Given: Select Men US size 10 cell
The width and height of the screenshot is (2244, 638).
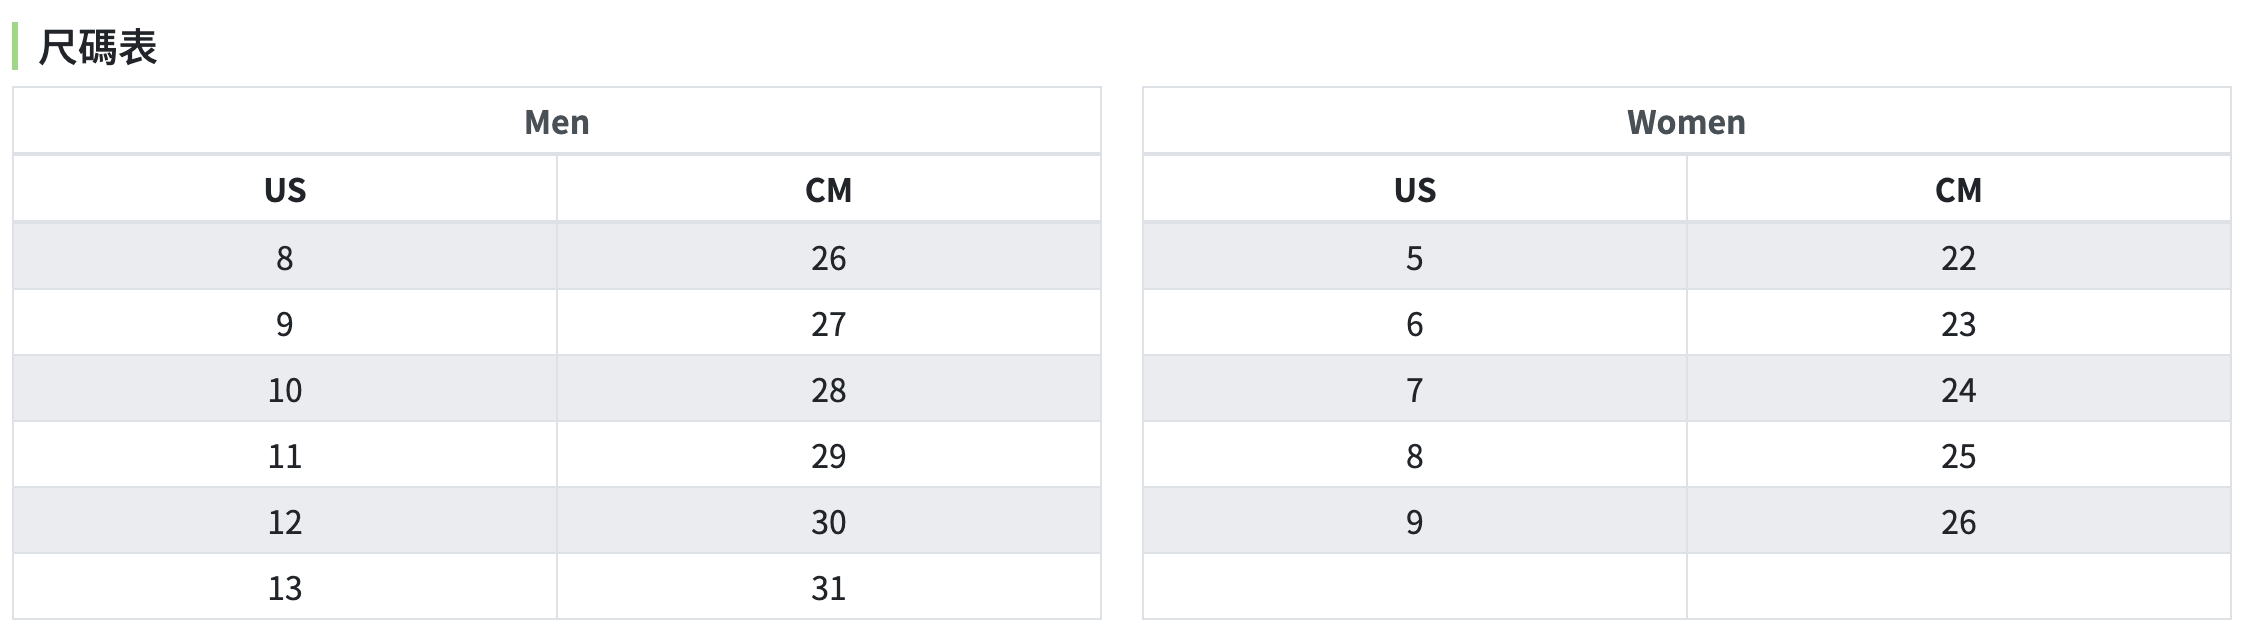Looking at the screenshot, I should point(285,390).
